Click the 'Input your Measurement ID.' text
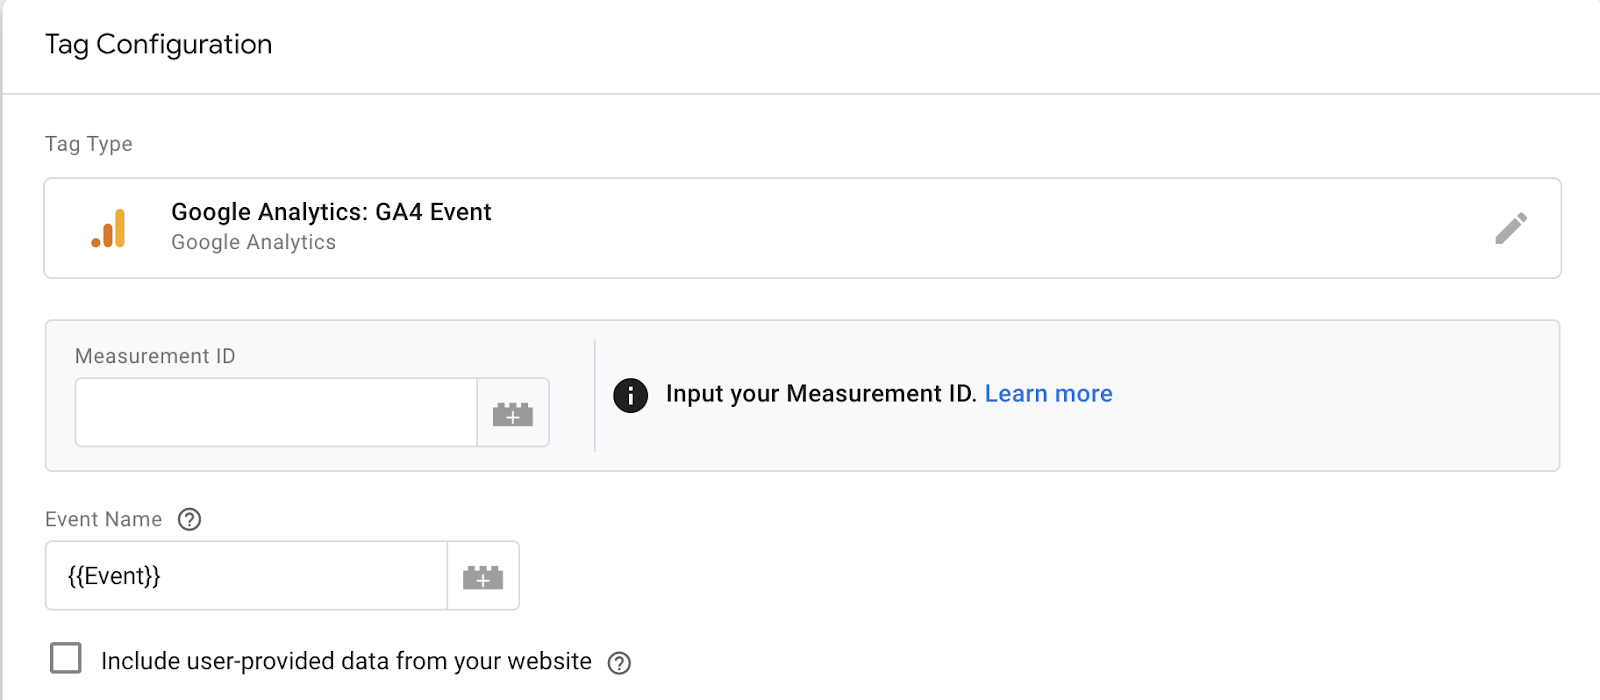 (x=821, y=394)
